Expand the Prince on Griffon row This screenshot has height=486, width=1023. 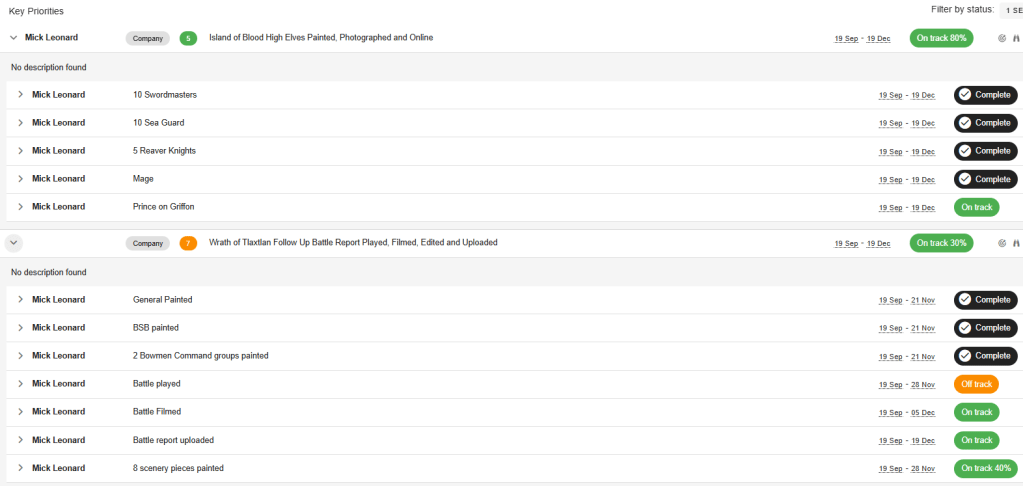click(20, 207)
